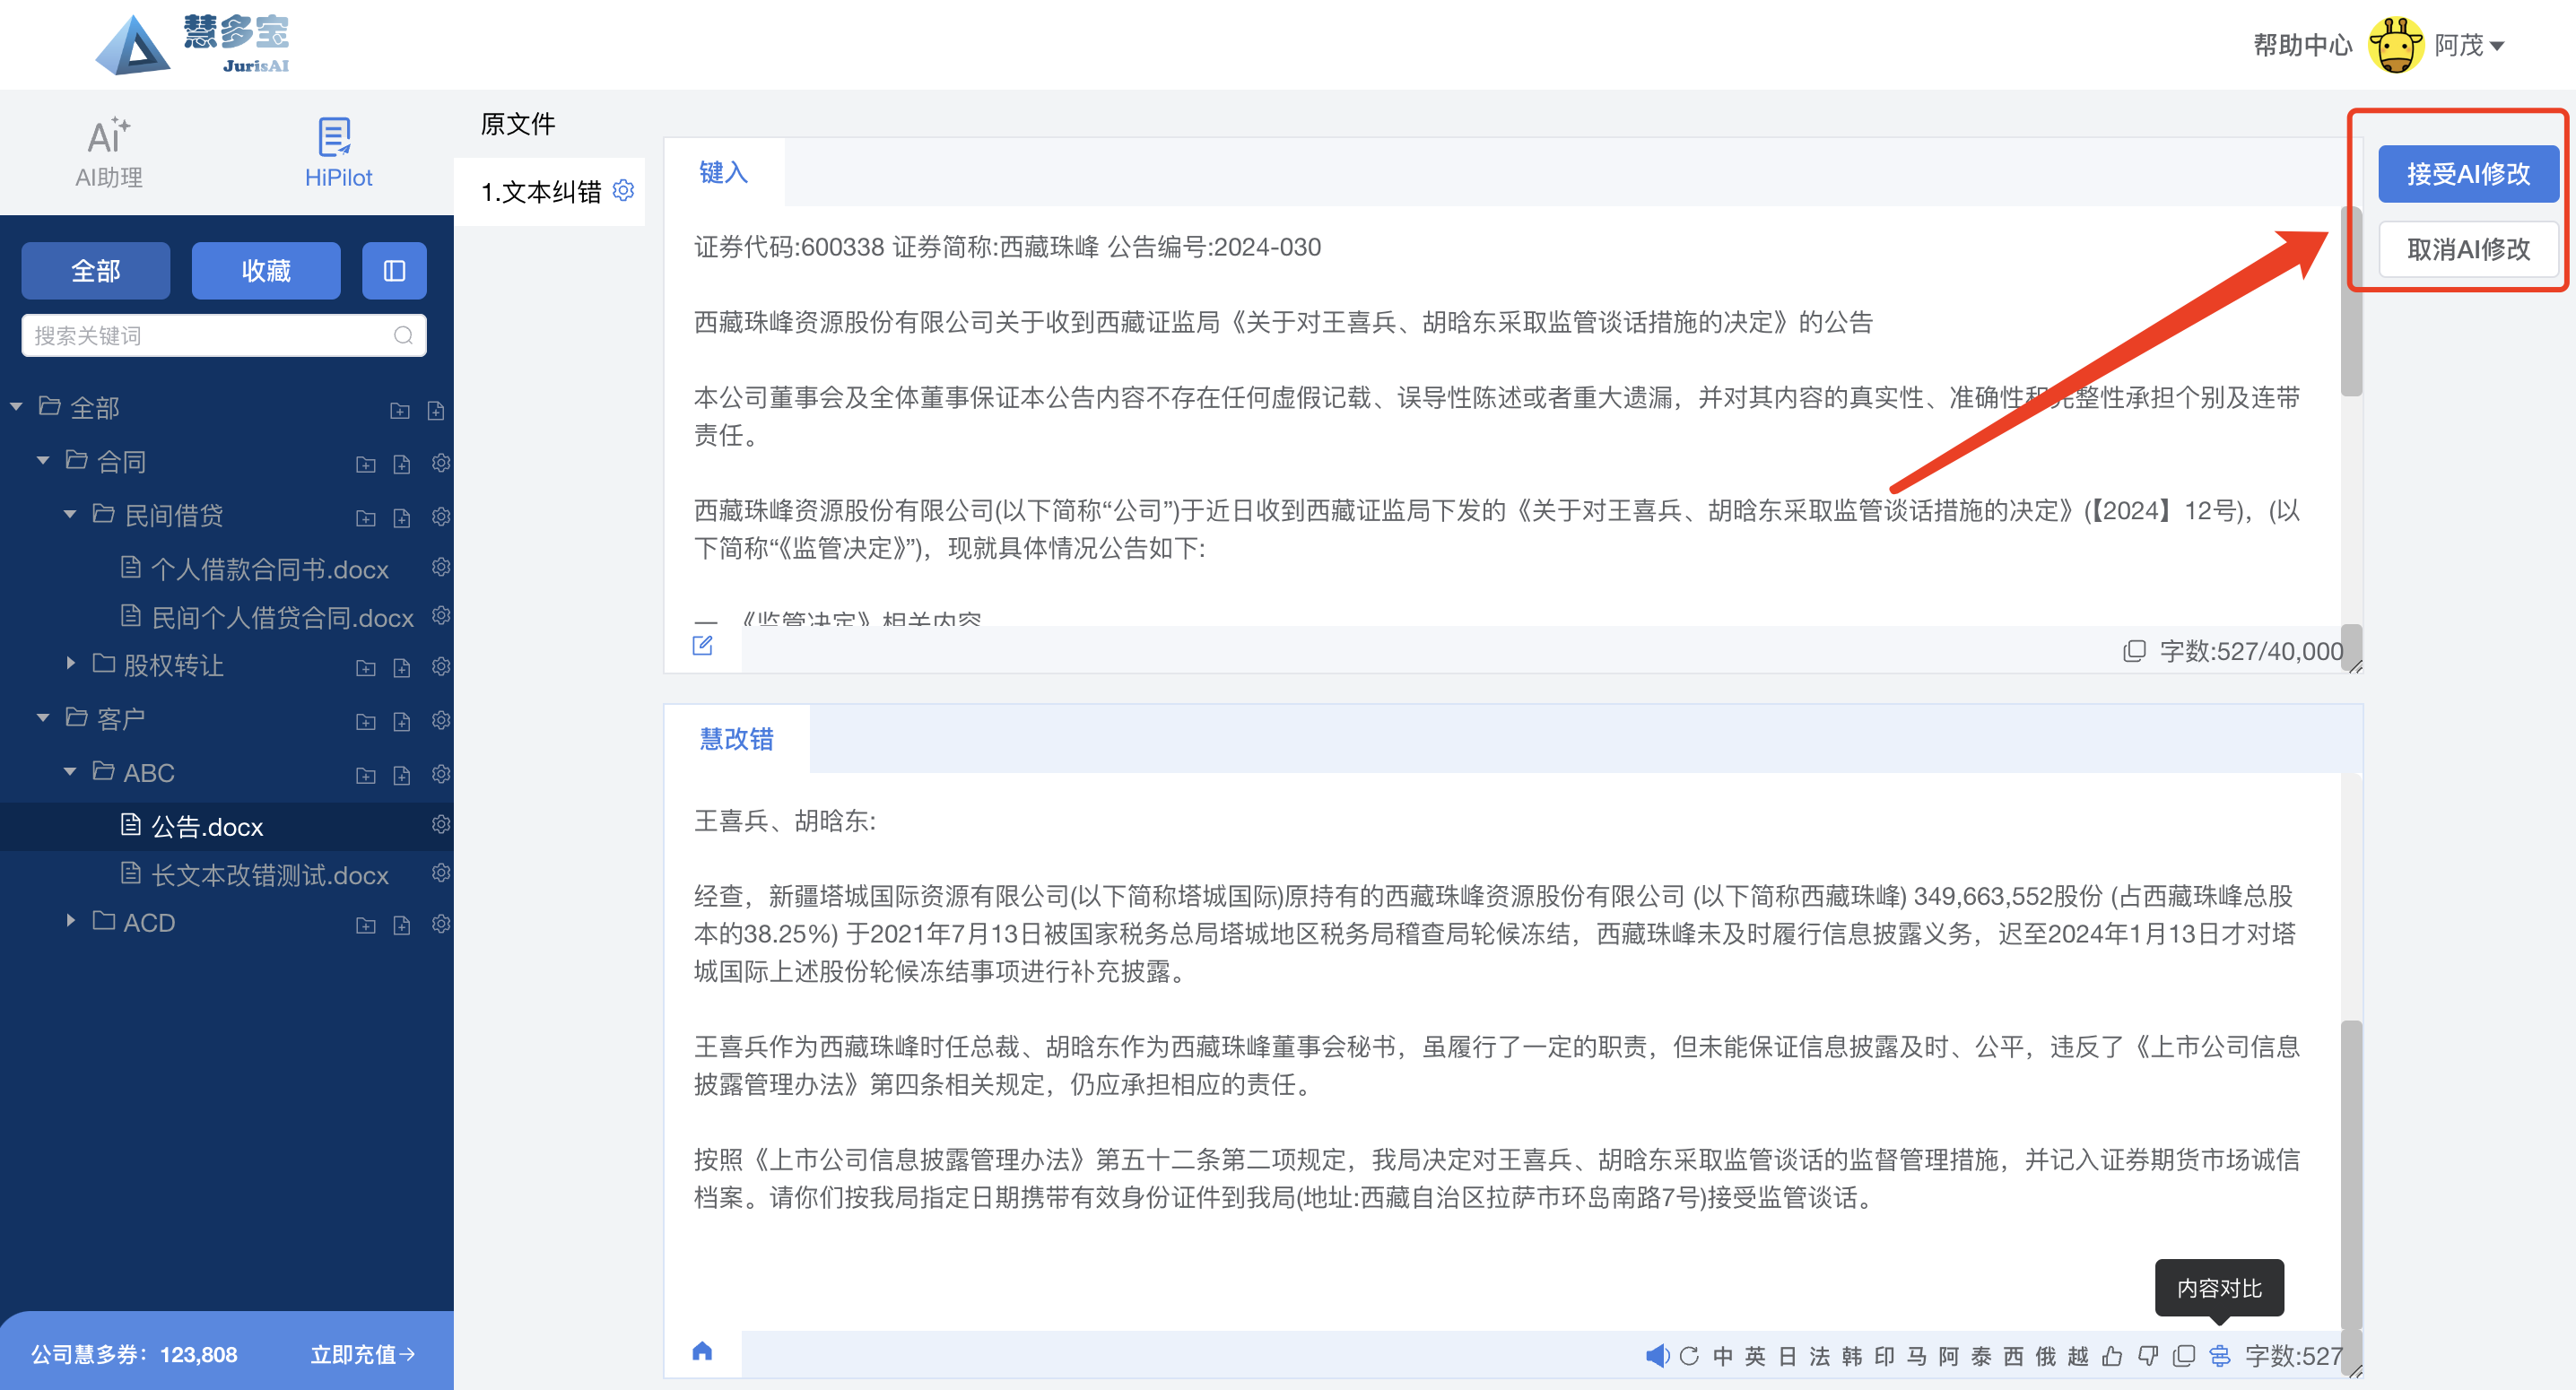Click the 慧多宝 JurisAI logo
Viewport: 2576px width, 1390px height.
pos(192,45)
